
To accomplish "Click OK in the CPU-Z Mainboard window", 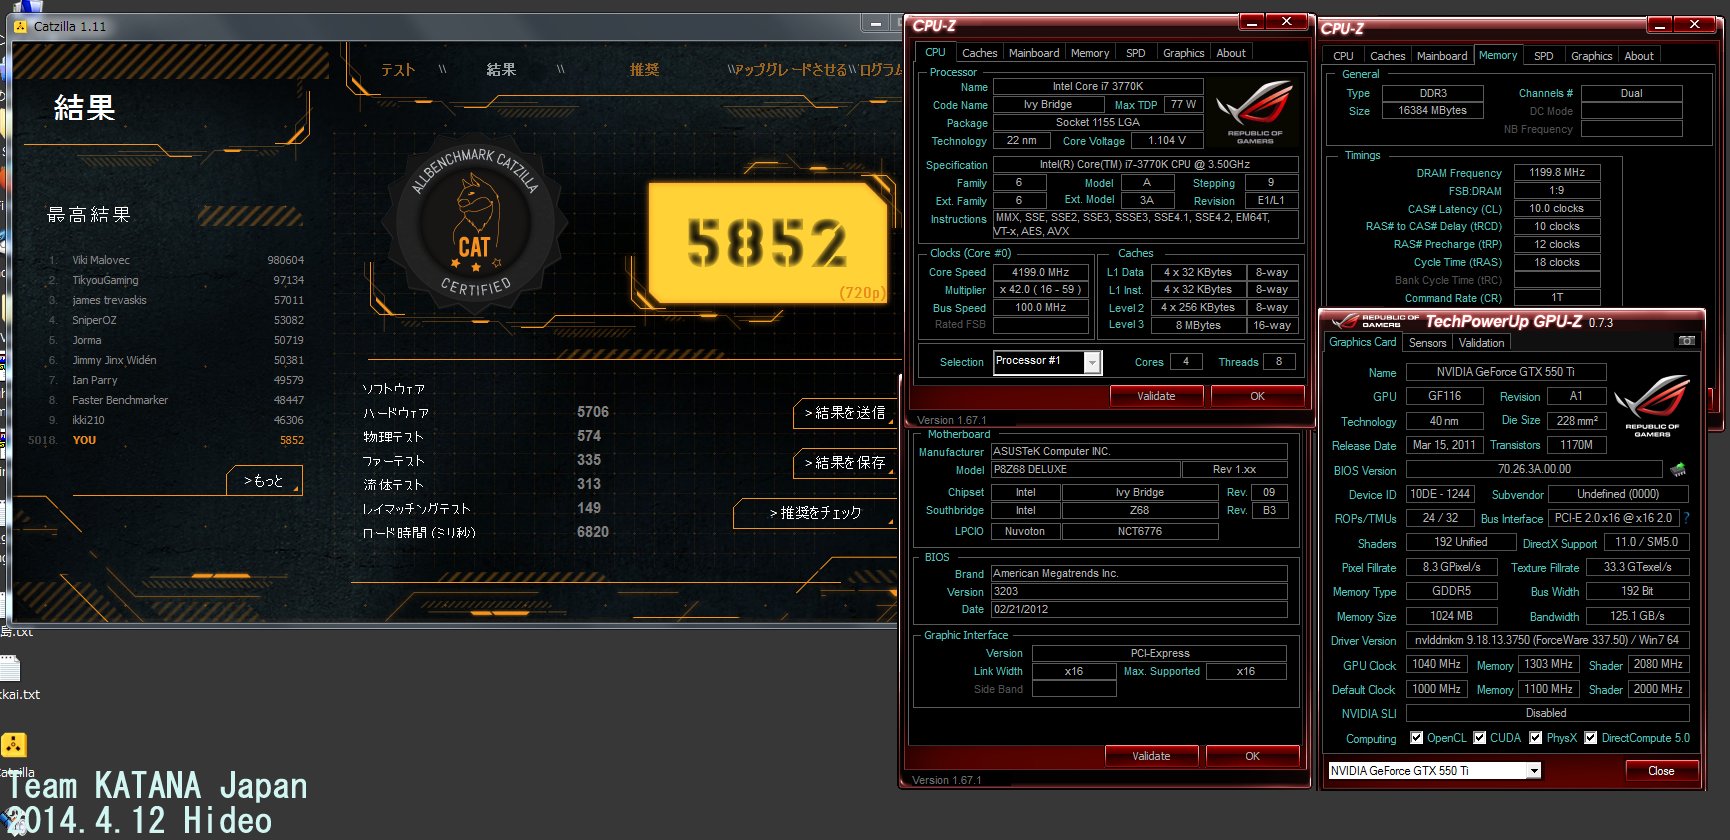I will (1252, 756).
